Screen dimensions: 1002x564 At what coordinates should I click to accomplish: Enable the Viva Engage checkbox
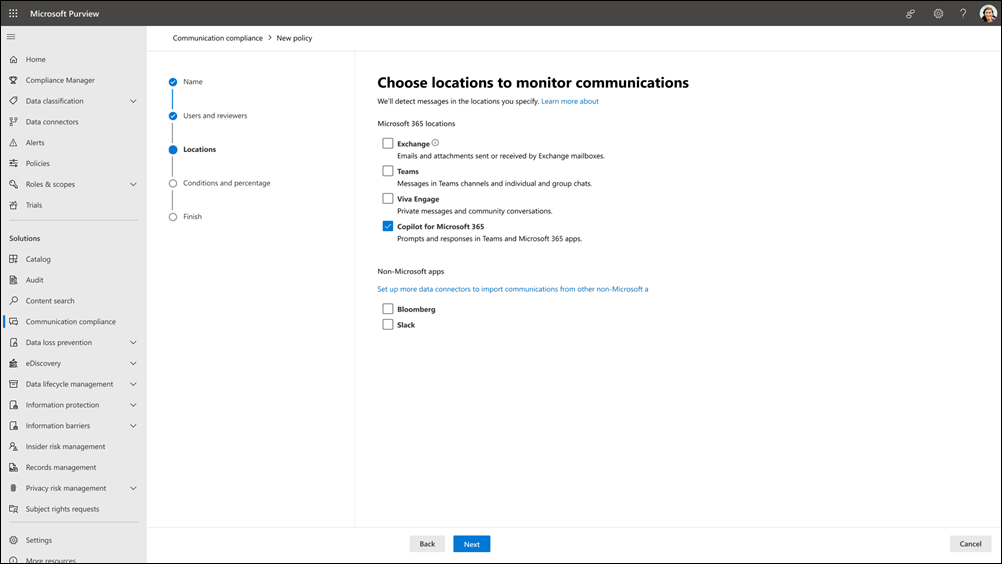[x=387, y=199]
